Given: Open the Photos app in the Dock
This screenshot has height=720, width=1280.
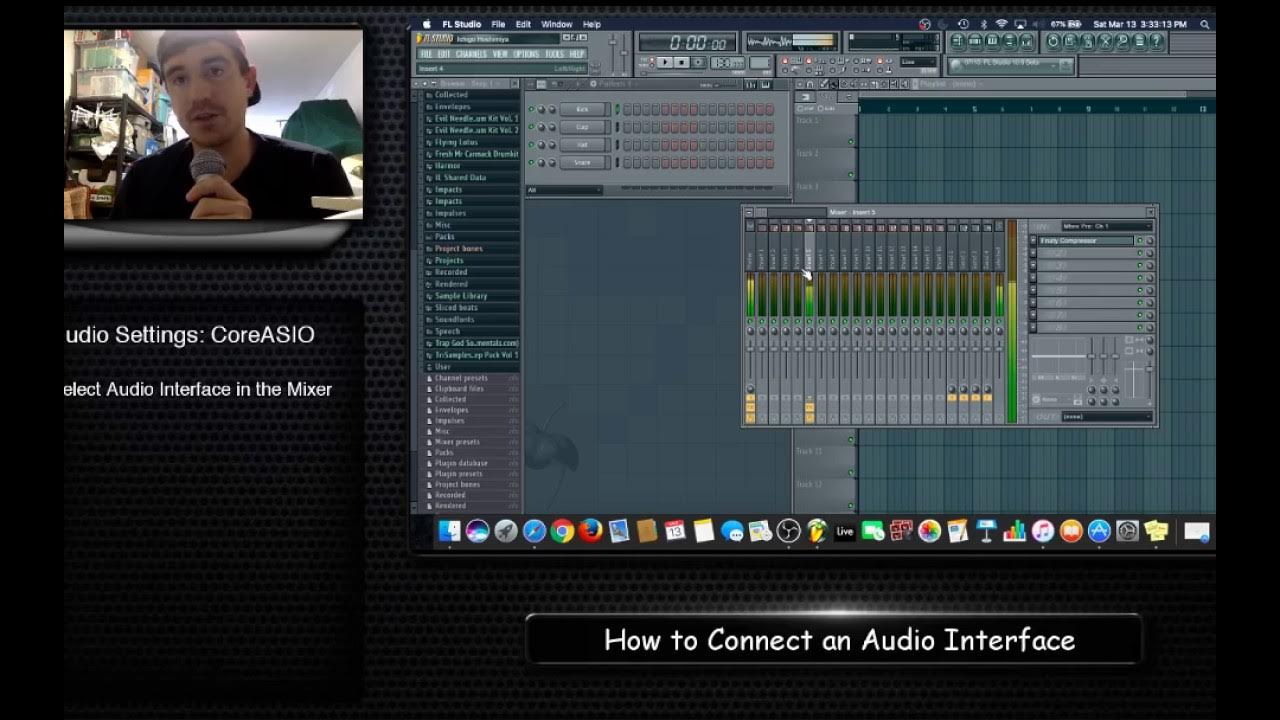Looking at the screenshot, I should point(929,532).
